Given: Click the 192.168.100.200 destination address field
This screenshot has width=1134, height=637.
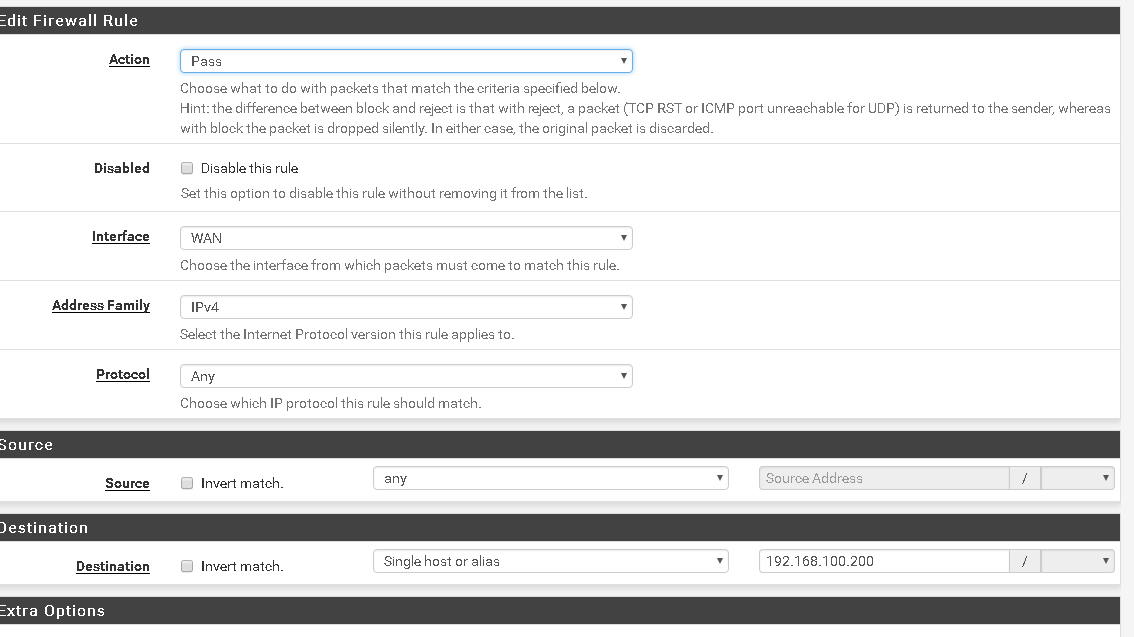Looking at the screenshot, I should 884,561.
